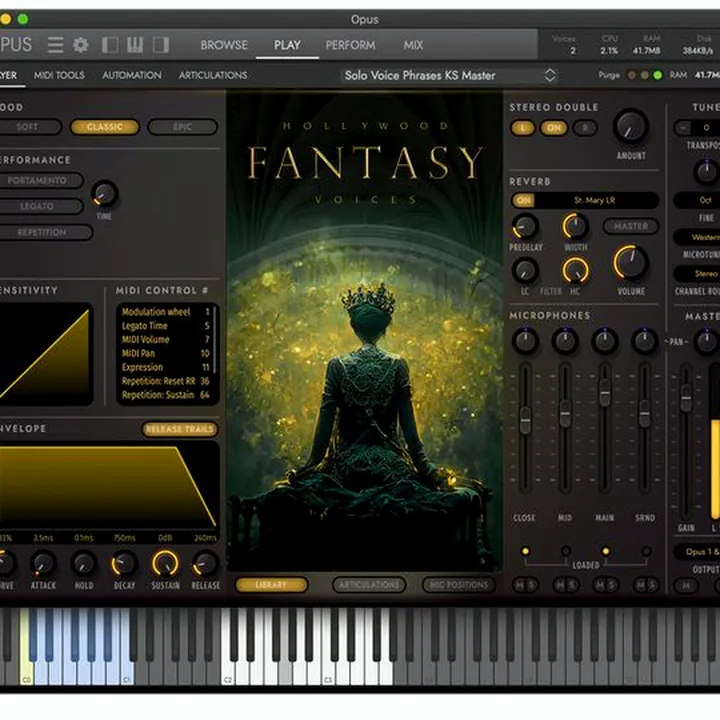Image resolution: width=720 pixels, height=720 pixels.
Task: Select Stereo Double L channel
Action: 523,128
